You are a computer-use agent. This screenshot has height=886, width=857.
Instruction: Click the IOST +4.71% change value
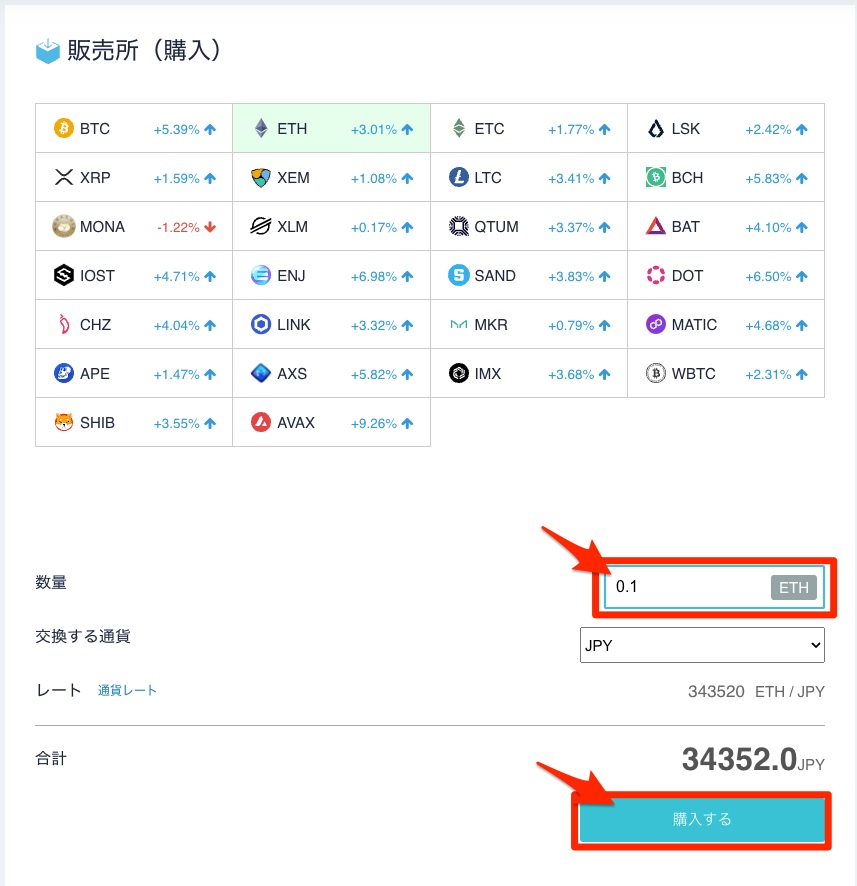[176, 276]
